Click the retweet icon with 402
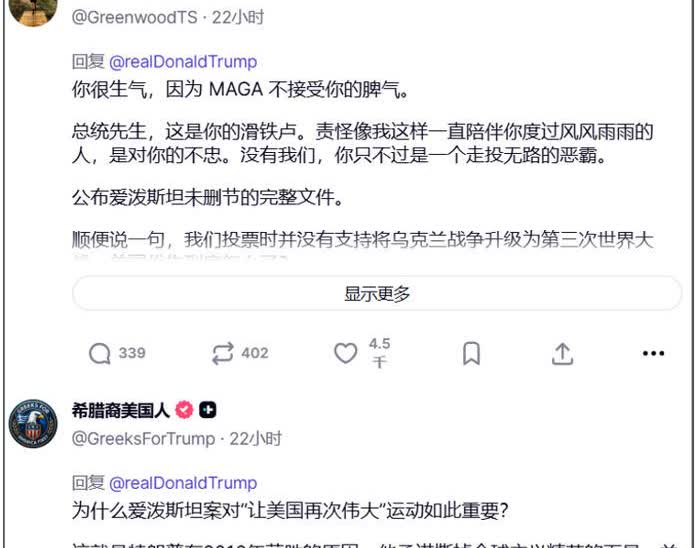Image resolution: width=696 pixels, height=548 pixels. point(222,354)
